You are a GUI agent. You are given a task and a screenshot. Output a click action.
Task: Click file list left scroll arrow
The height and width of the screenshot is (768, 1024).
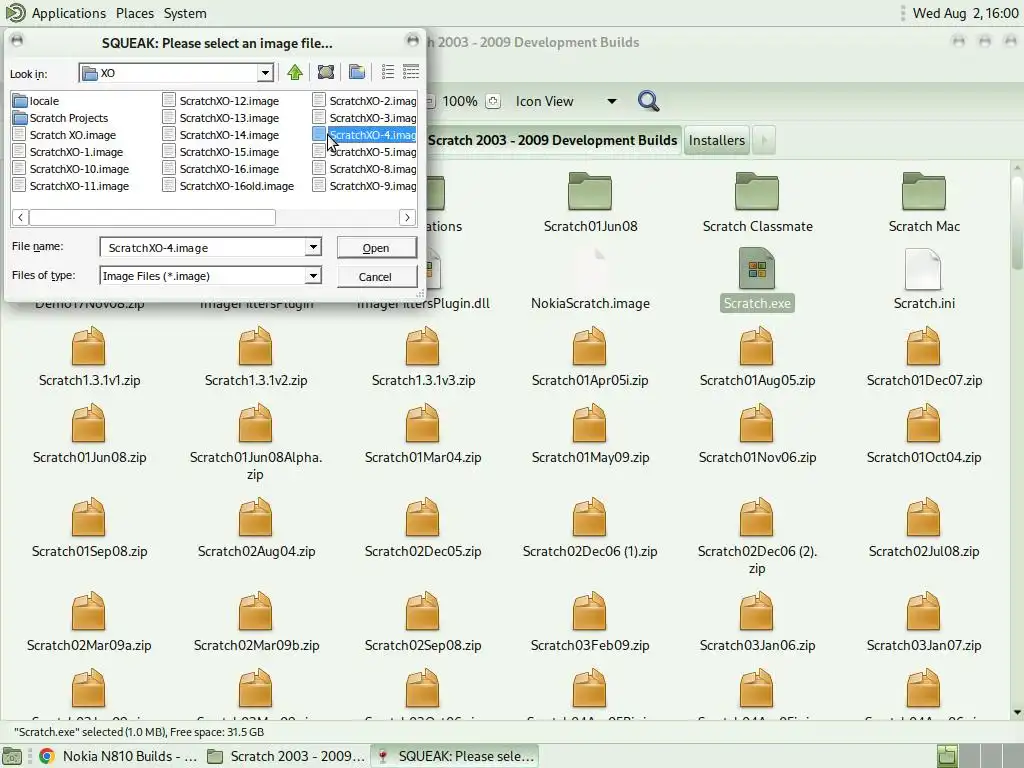click(20, 217)
